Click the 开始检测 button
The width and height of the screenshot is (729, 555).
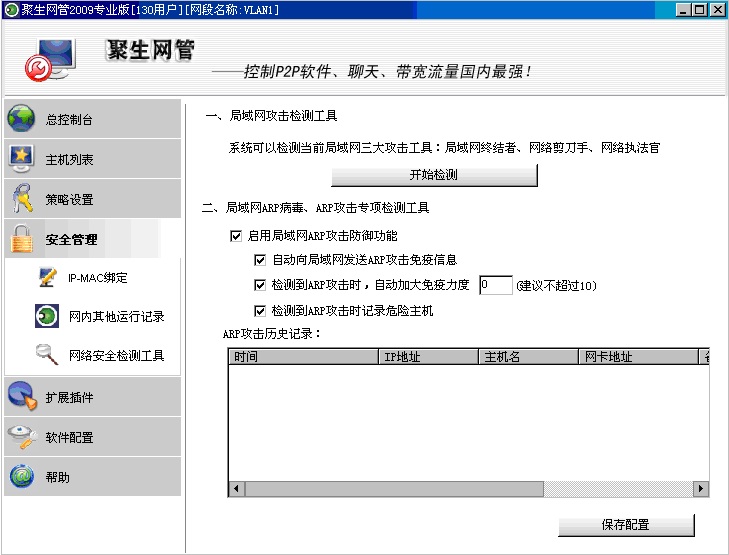click(x=434, y=175)
